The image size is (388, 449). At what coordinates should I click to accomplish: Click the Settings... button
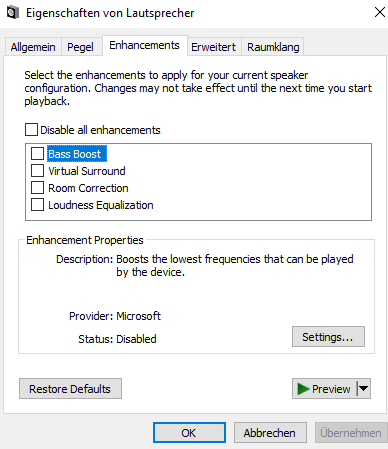(328, 337)
